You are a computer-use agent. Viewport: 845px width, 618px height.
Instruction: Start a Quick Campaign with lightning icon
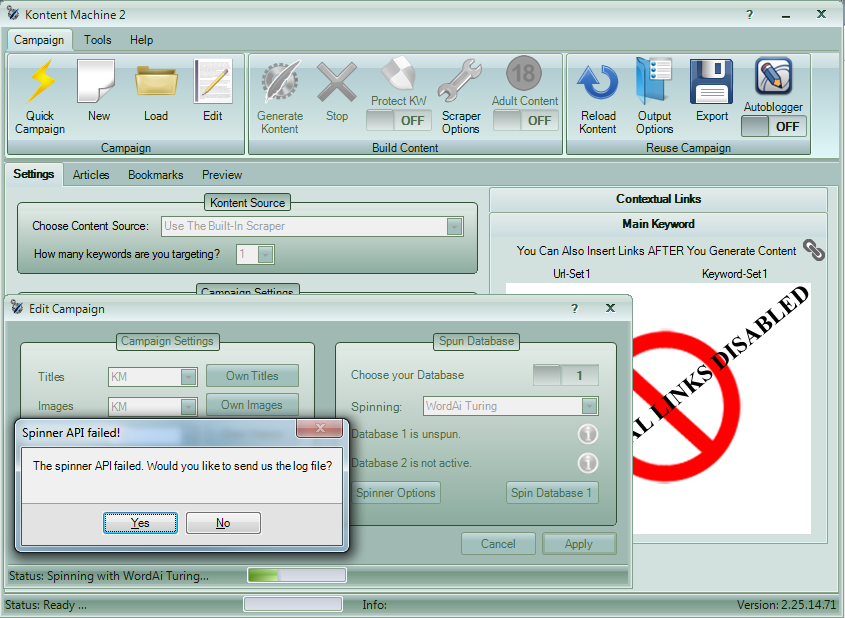(40, 82)
